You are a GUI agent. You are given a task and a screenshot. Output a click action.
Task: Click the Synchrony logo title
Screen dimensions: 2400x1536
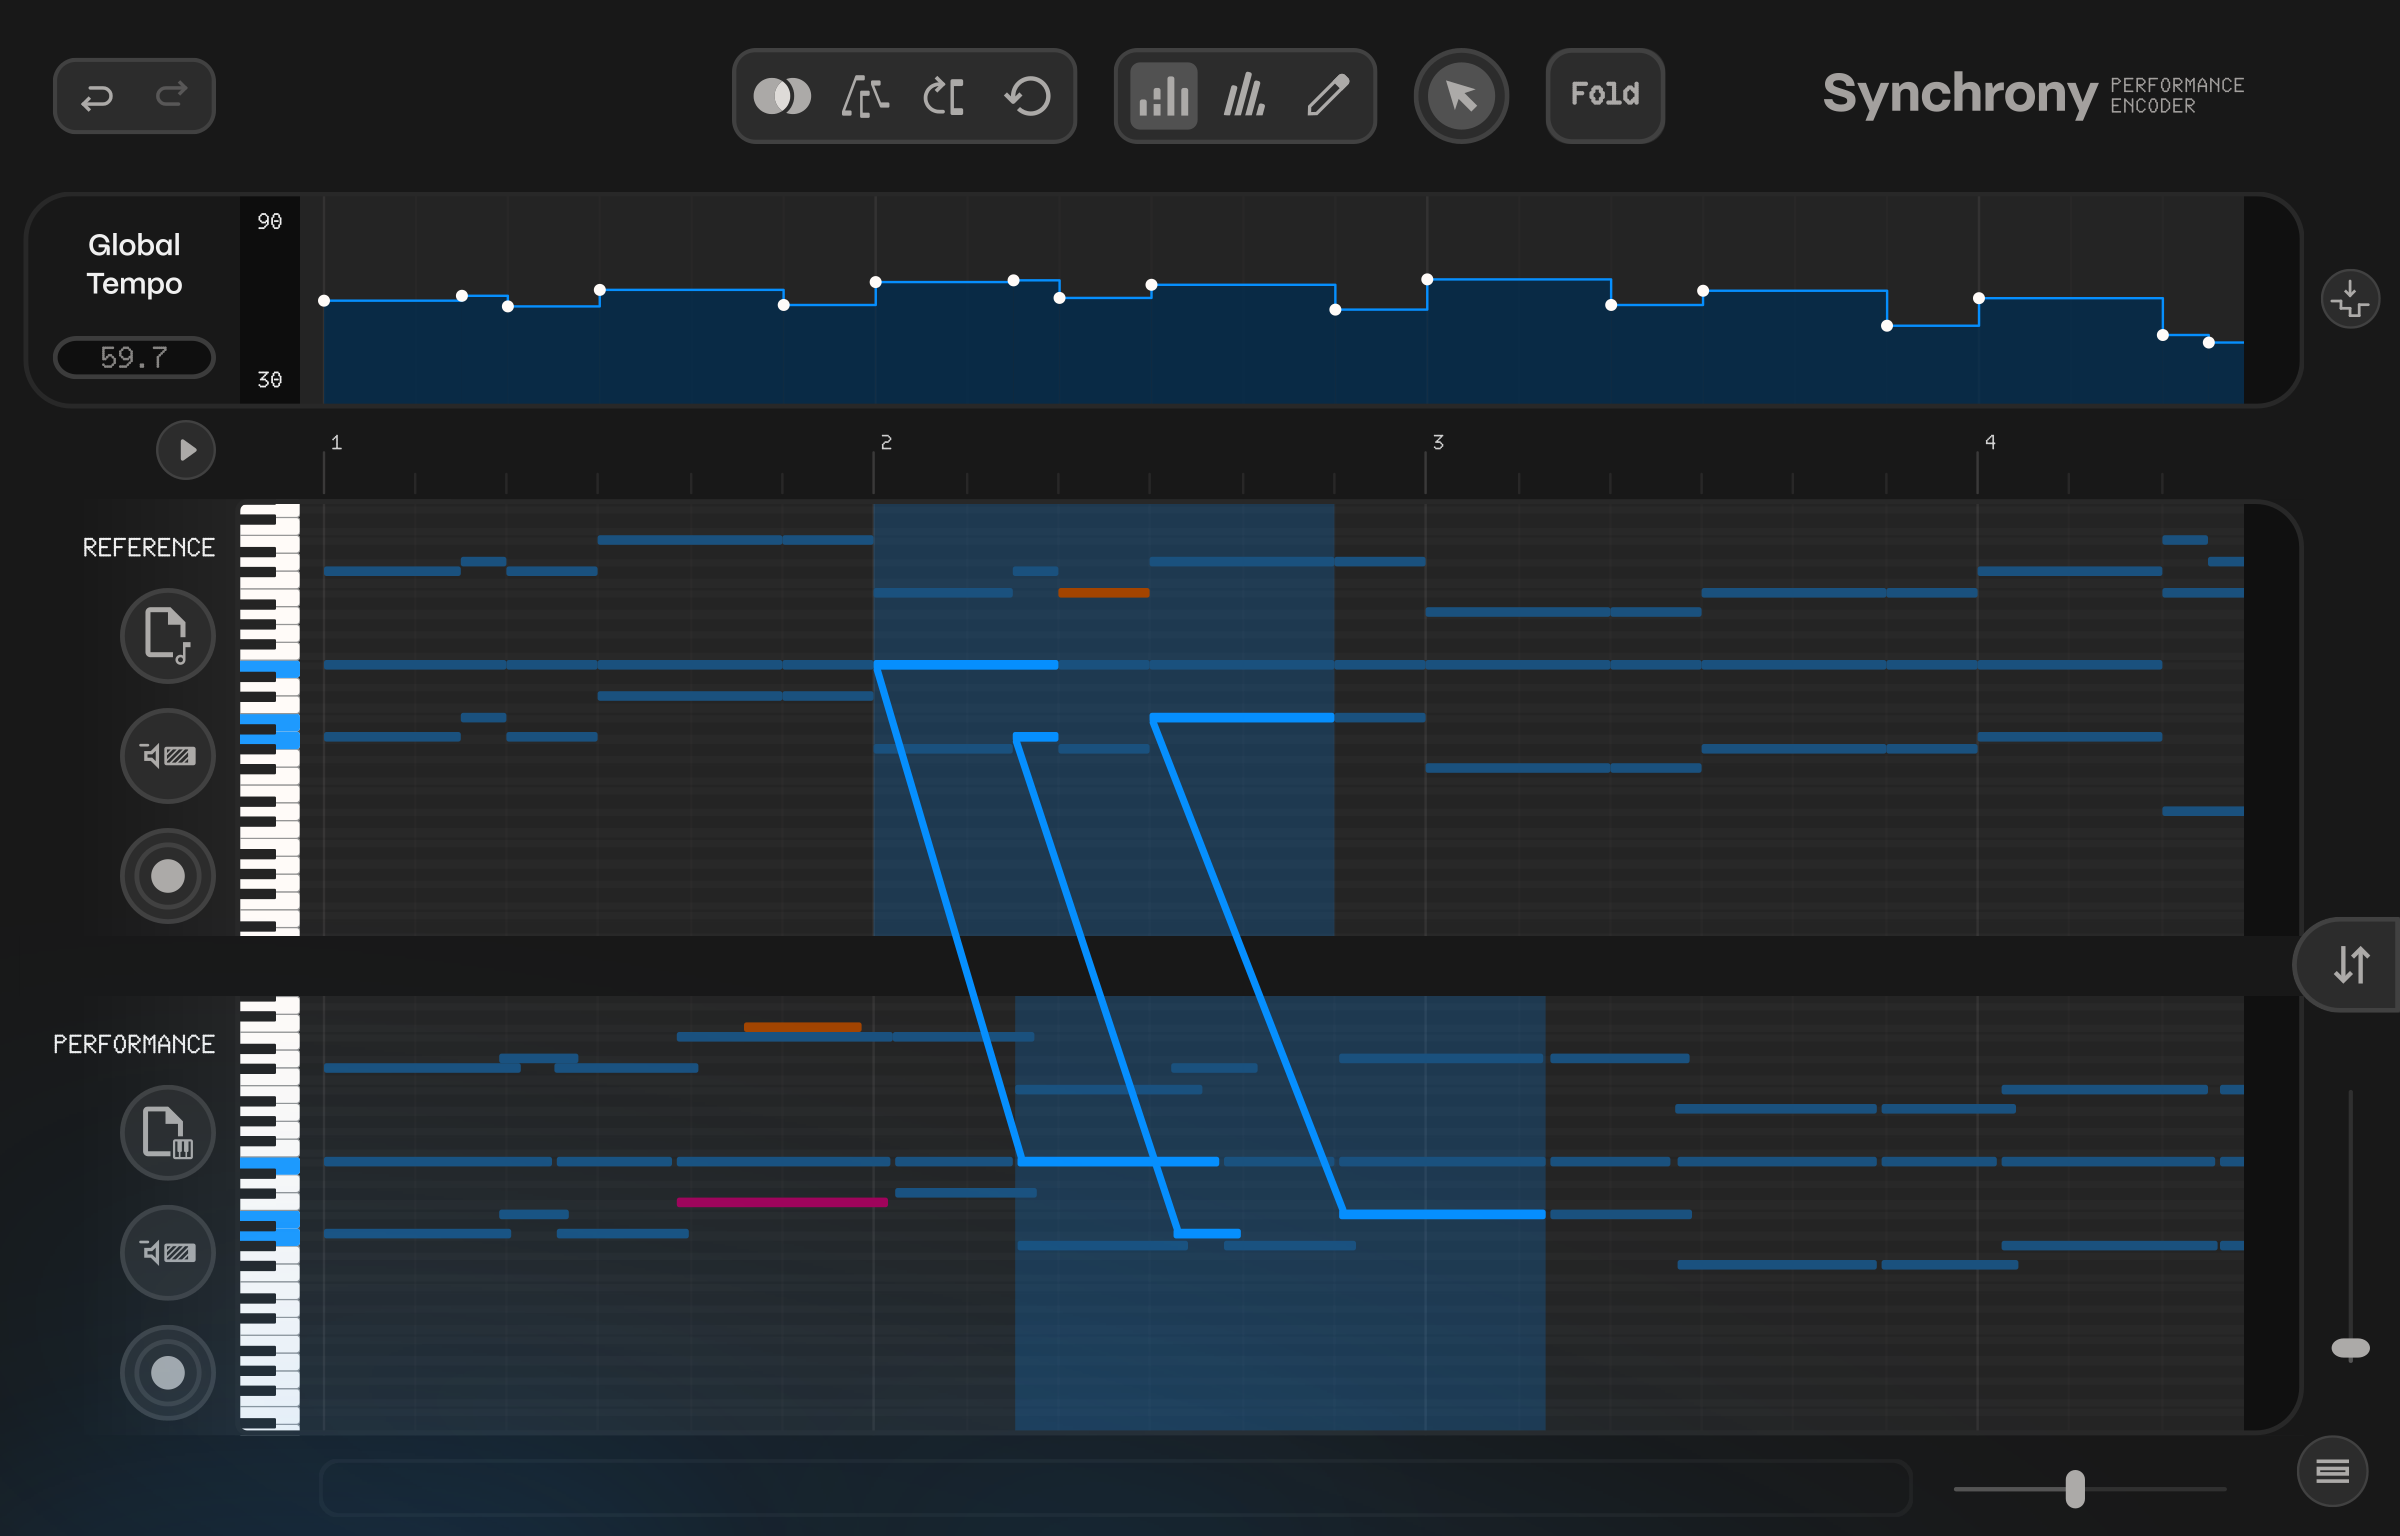click(x=1959, y=95)
